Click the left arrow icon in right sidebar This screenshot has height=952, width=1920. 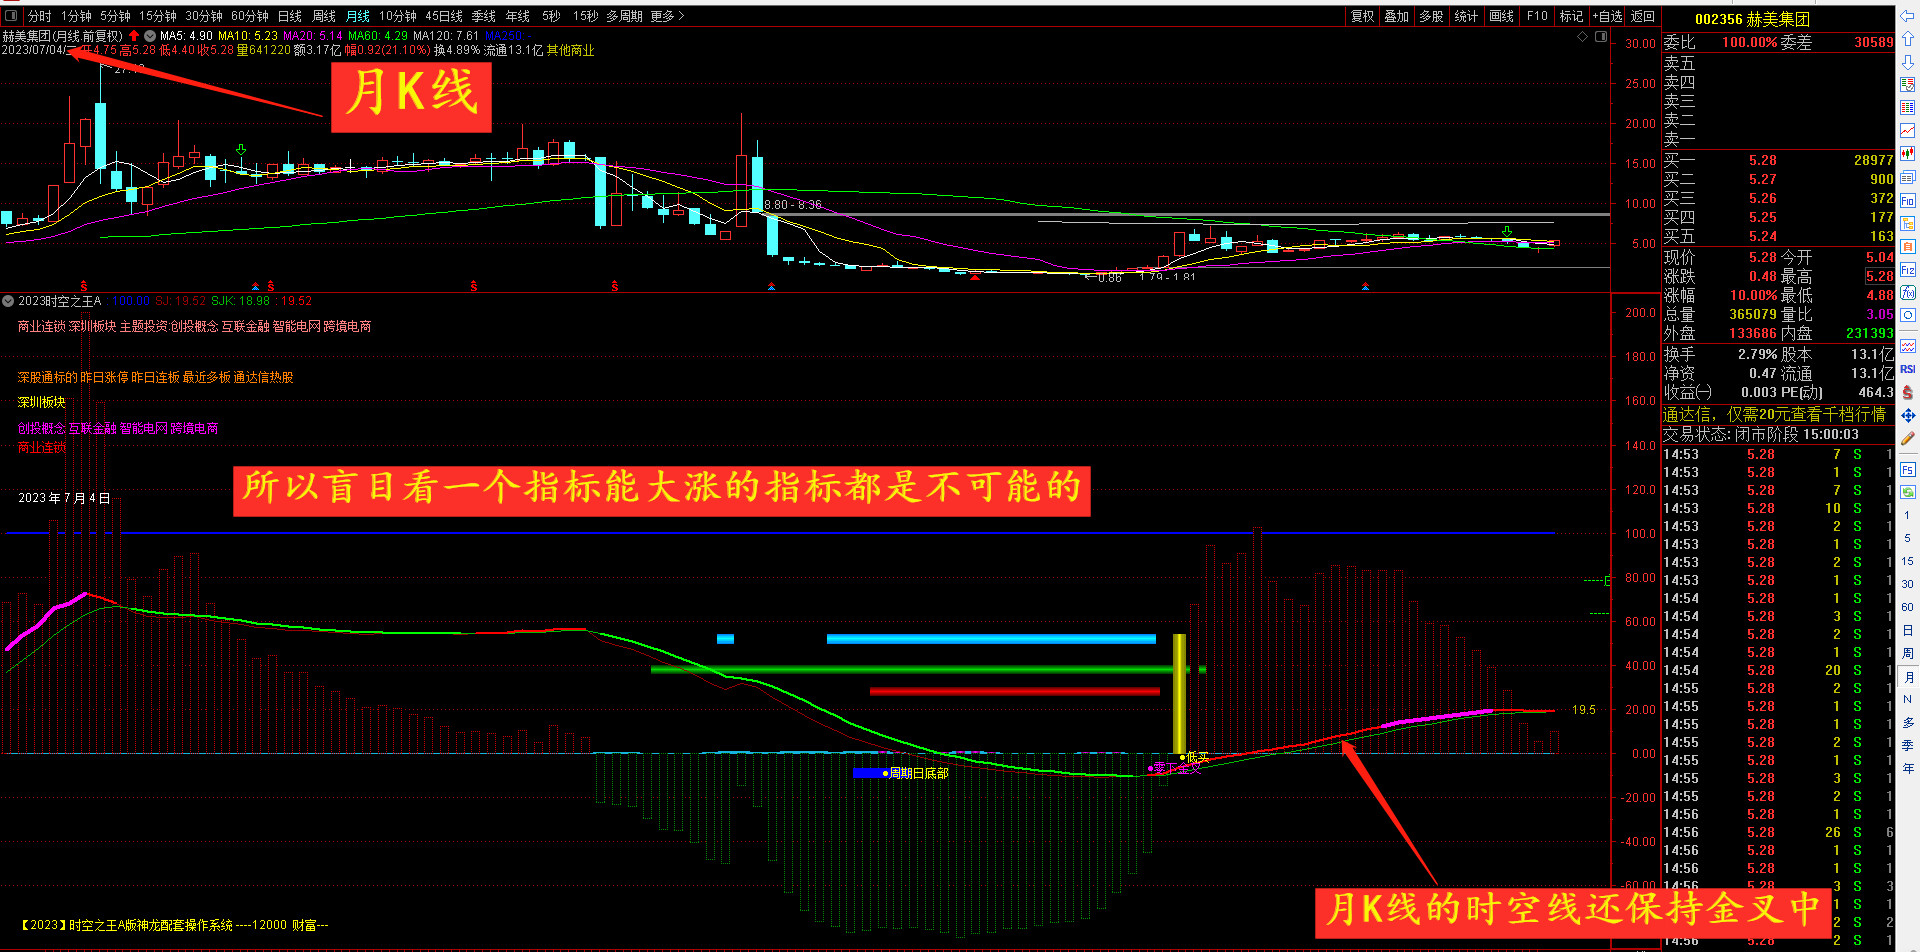pyautogui.click(x=1908, y=16)
